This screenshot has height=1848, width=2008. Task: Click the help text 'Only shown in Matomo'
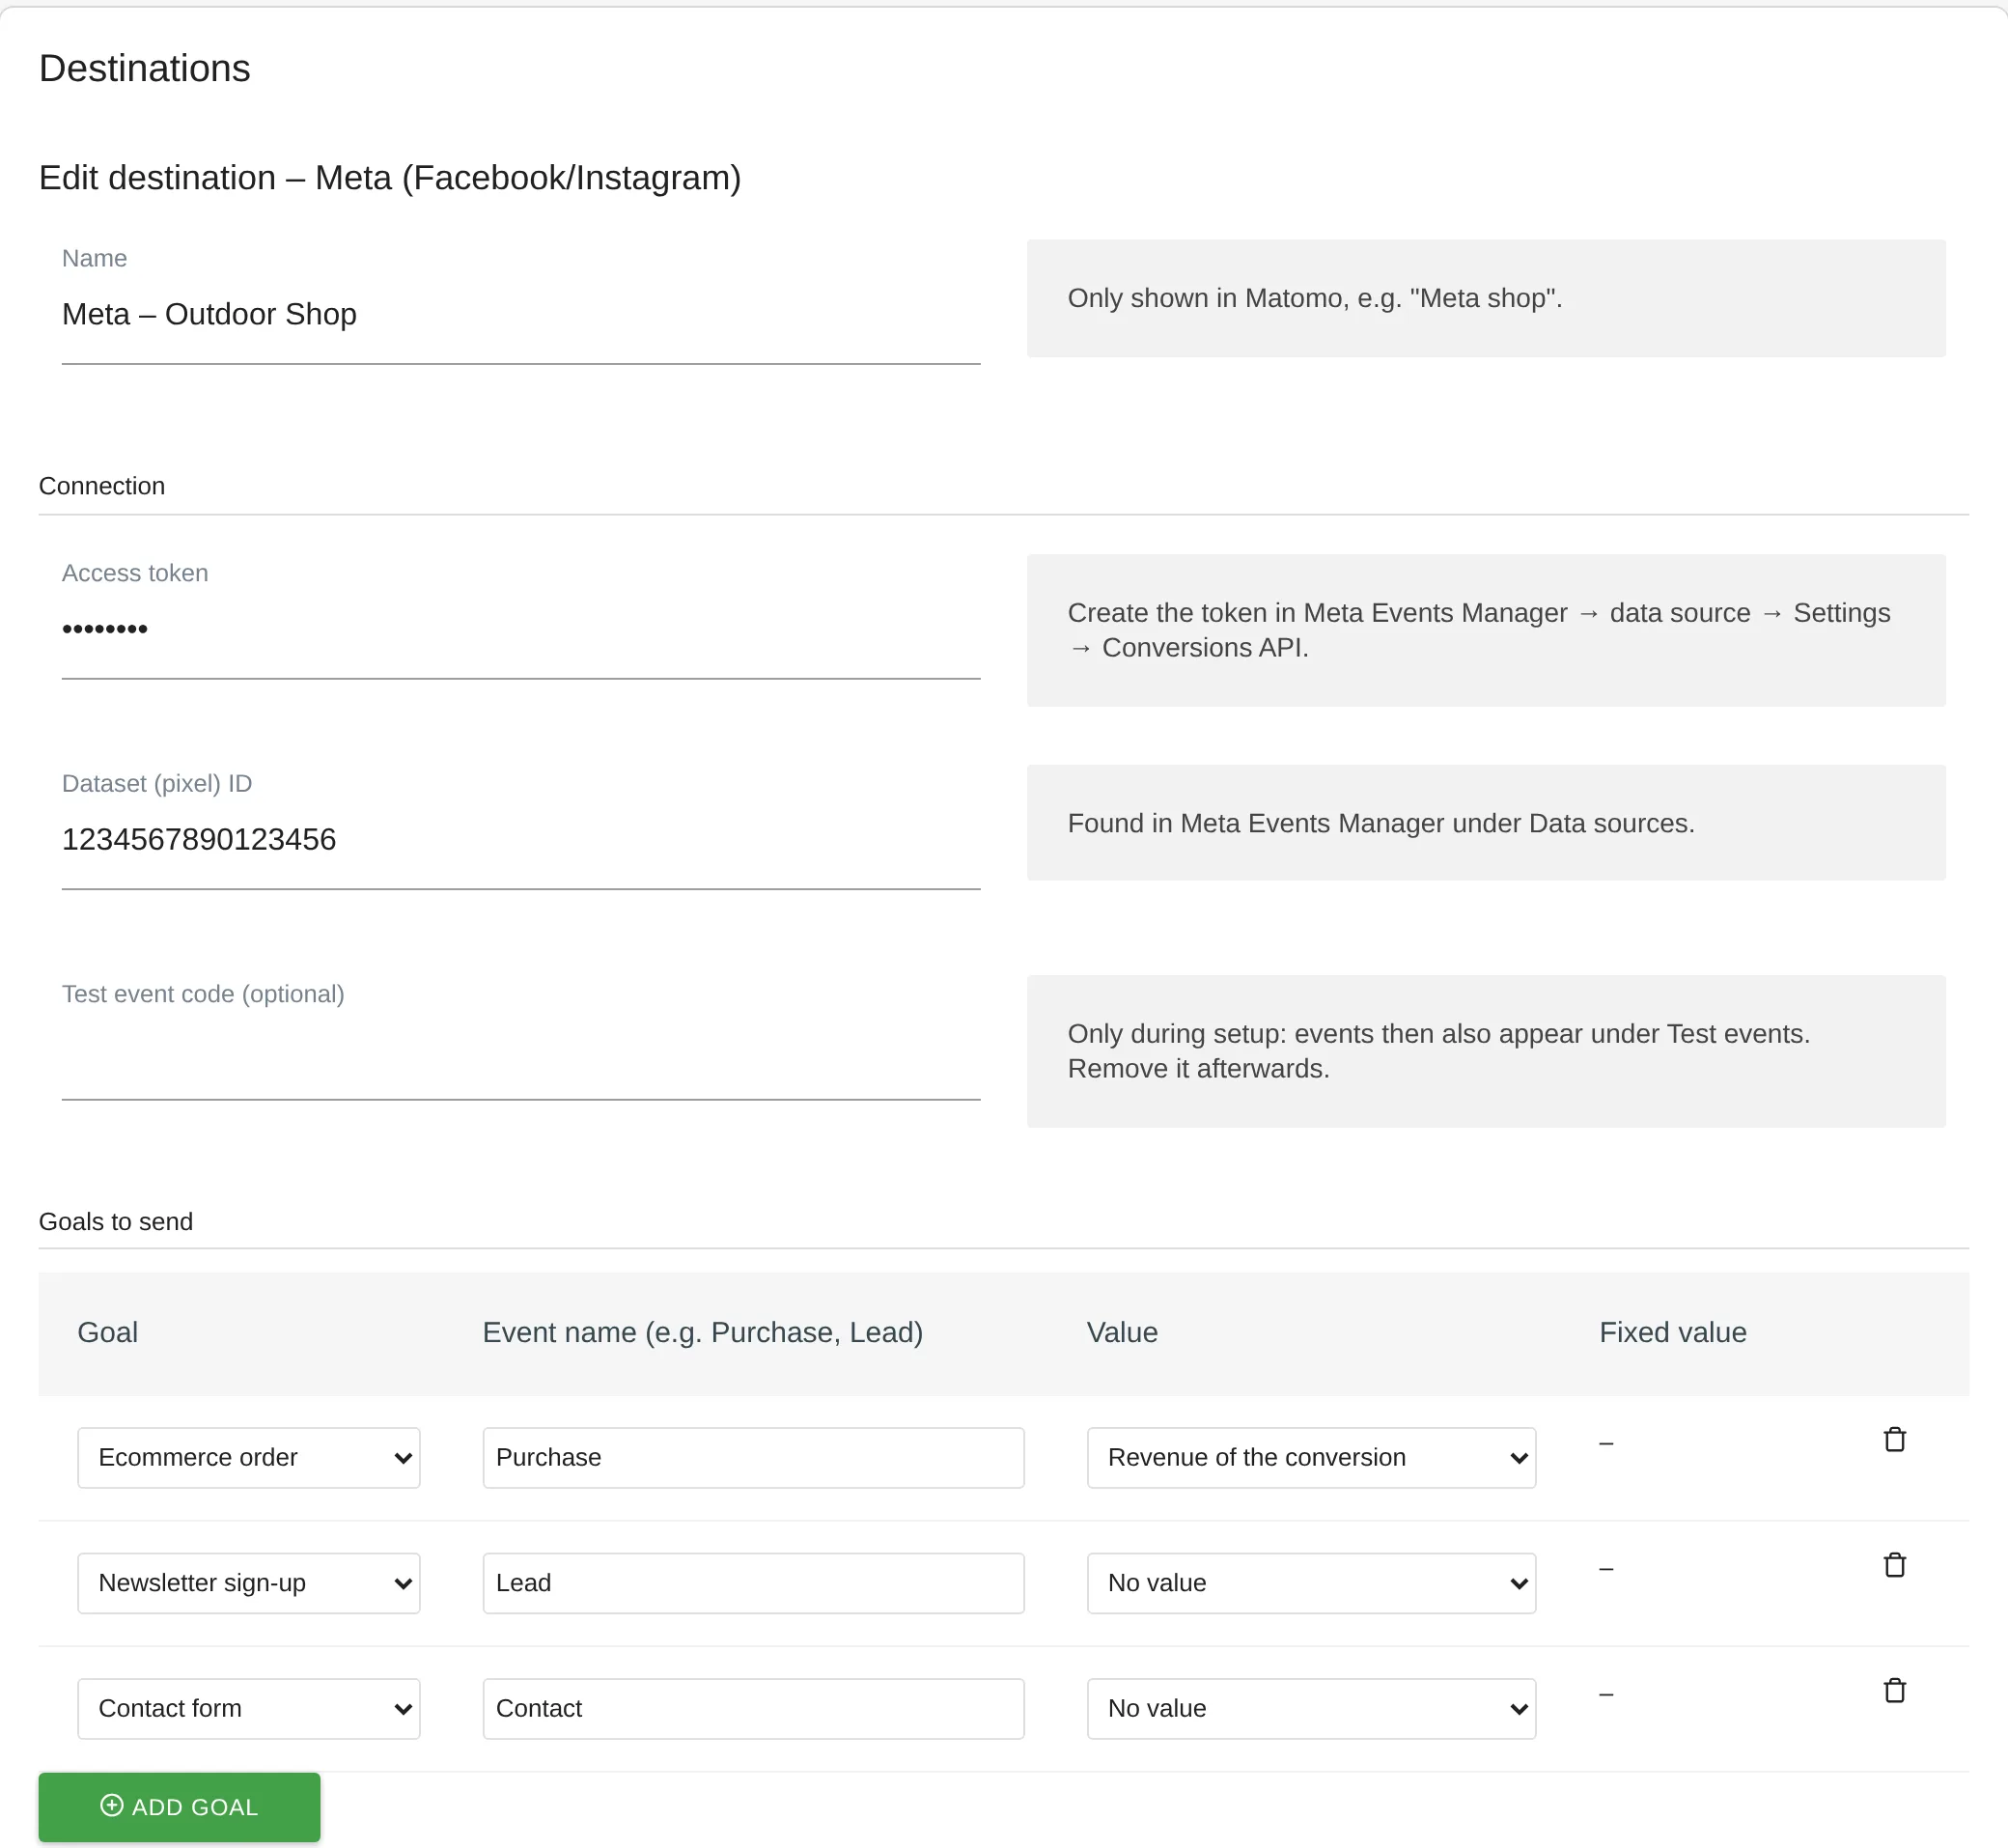click(1314, 298)
